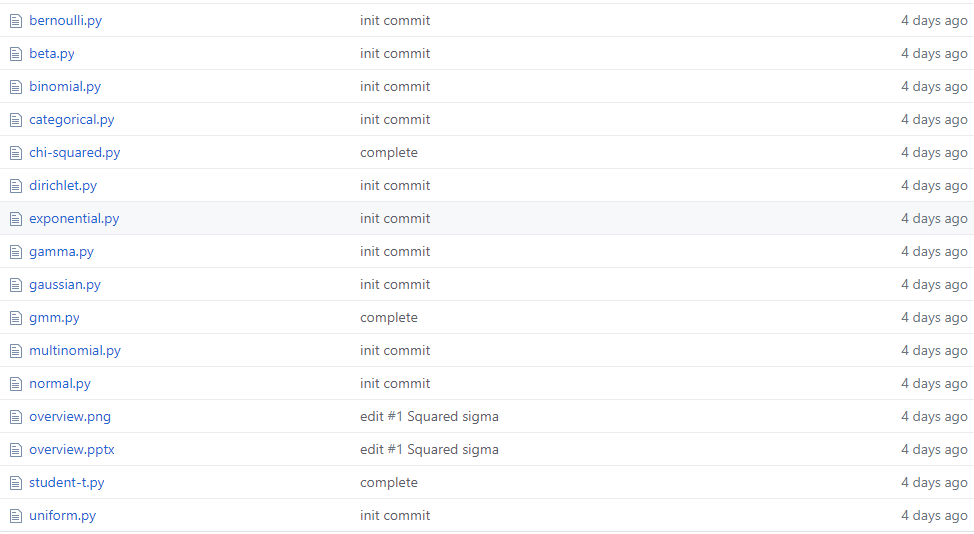Select the document icon for gmm.py
The image size is (974, 534).
pyautogui.click(x=16, y=319)
